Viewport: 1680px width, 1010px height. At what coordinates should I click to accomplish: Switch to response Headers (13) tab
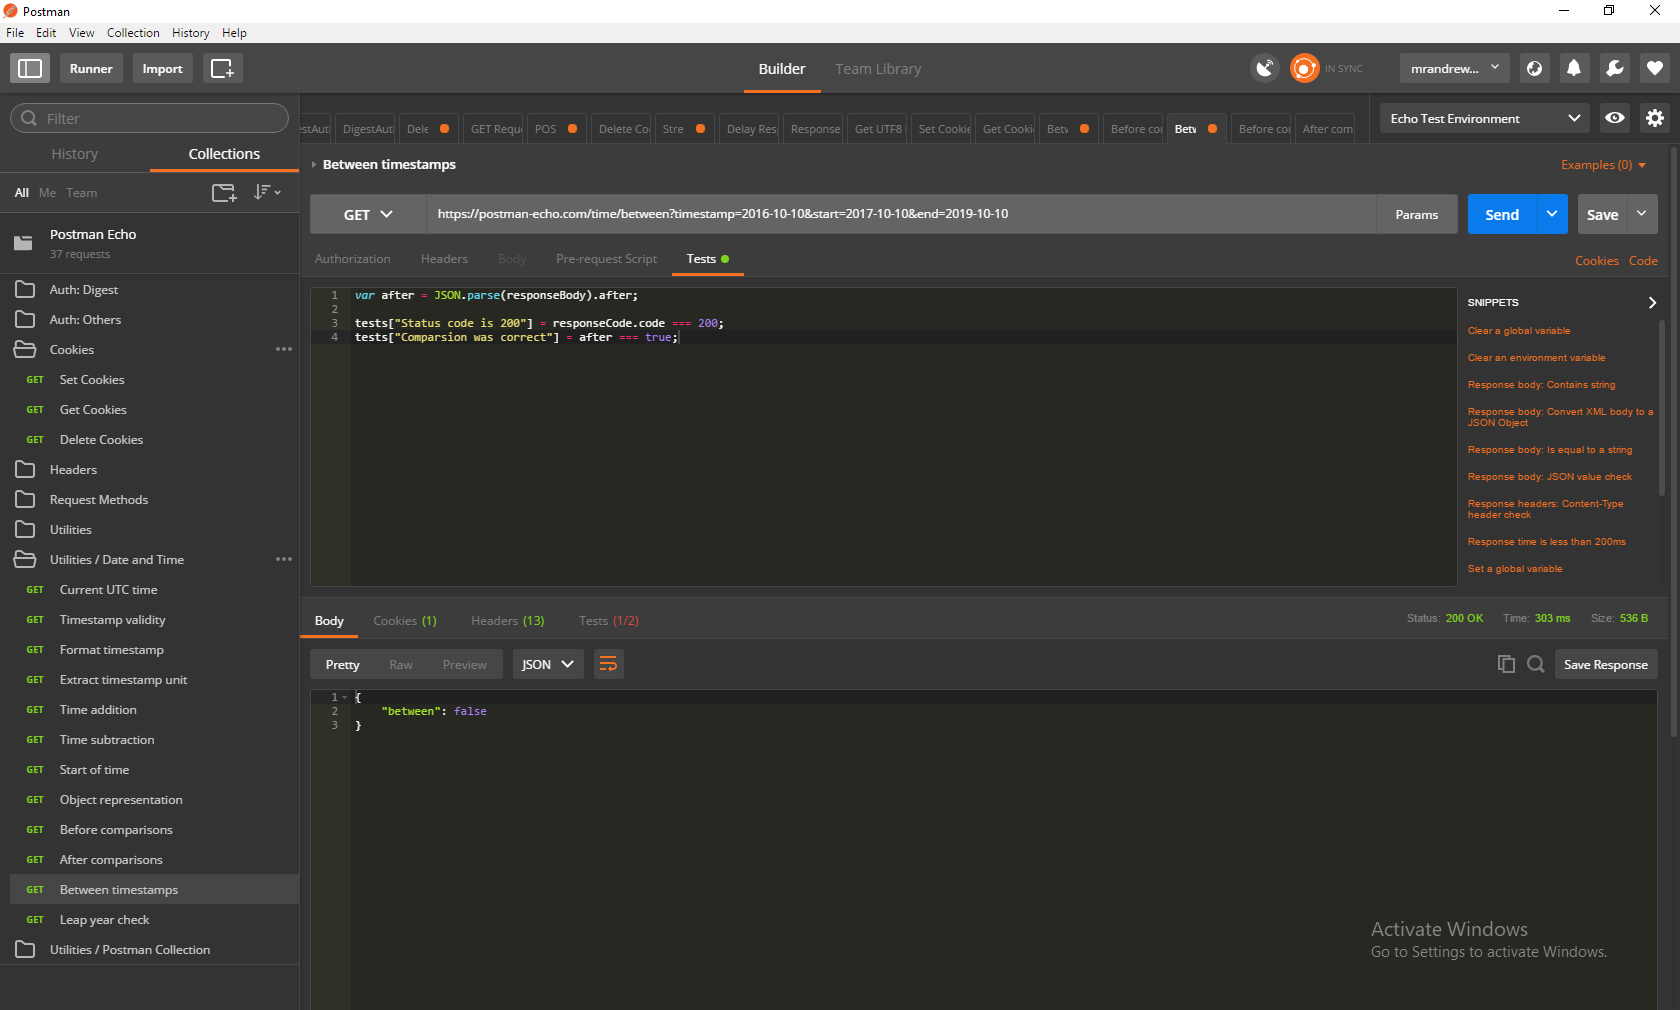point(508,621)
